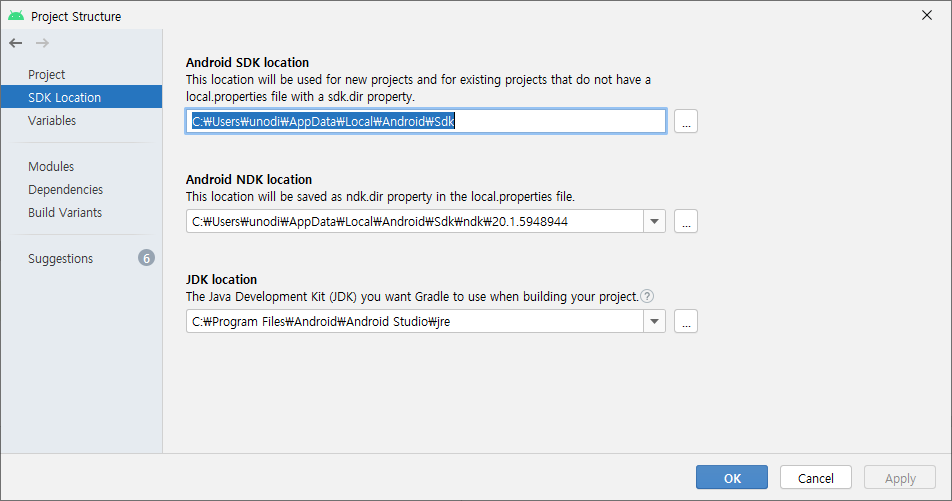Click the Android SDK location path field

point(426,121)
